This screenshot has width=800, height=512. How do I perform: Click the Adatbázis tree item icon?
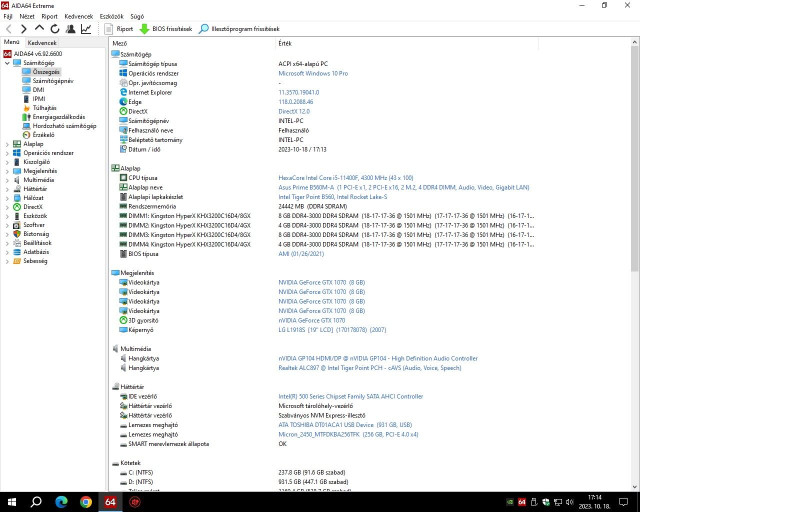pos(17,252)
